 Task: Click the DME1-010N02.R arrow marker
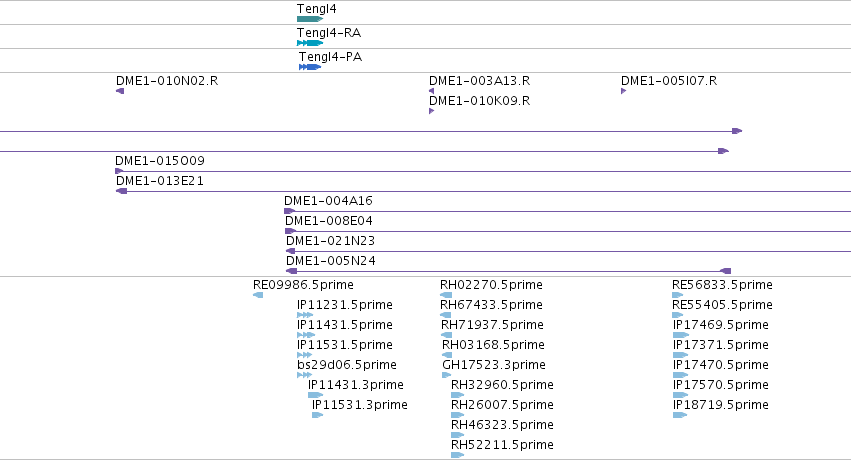(x=120, y=91)
